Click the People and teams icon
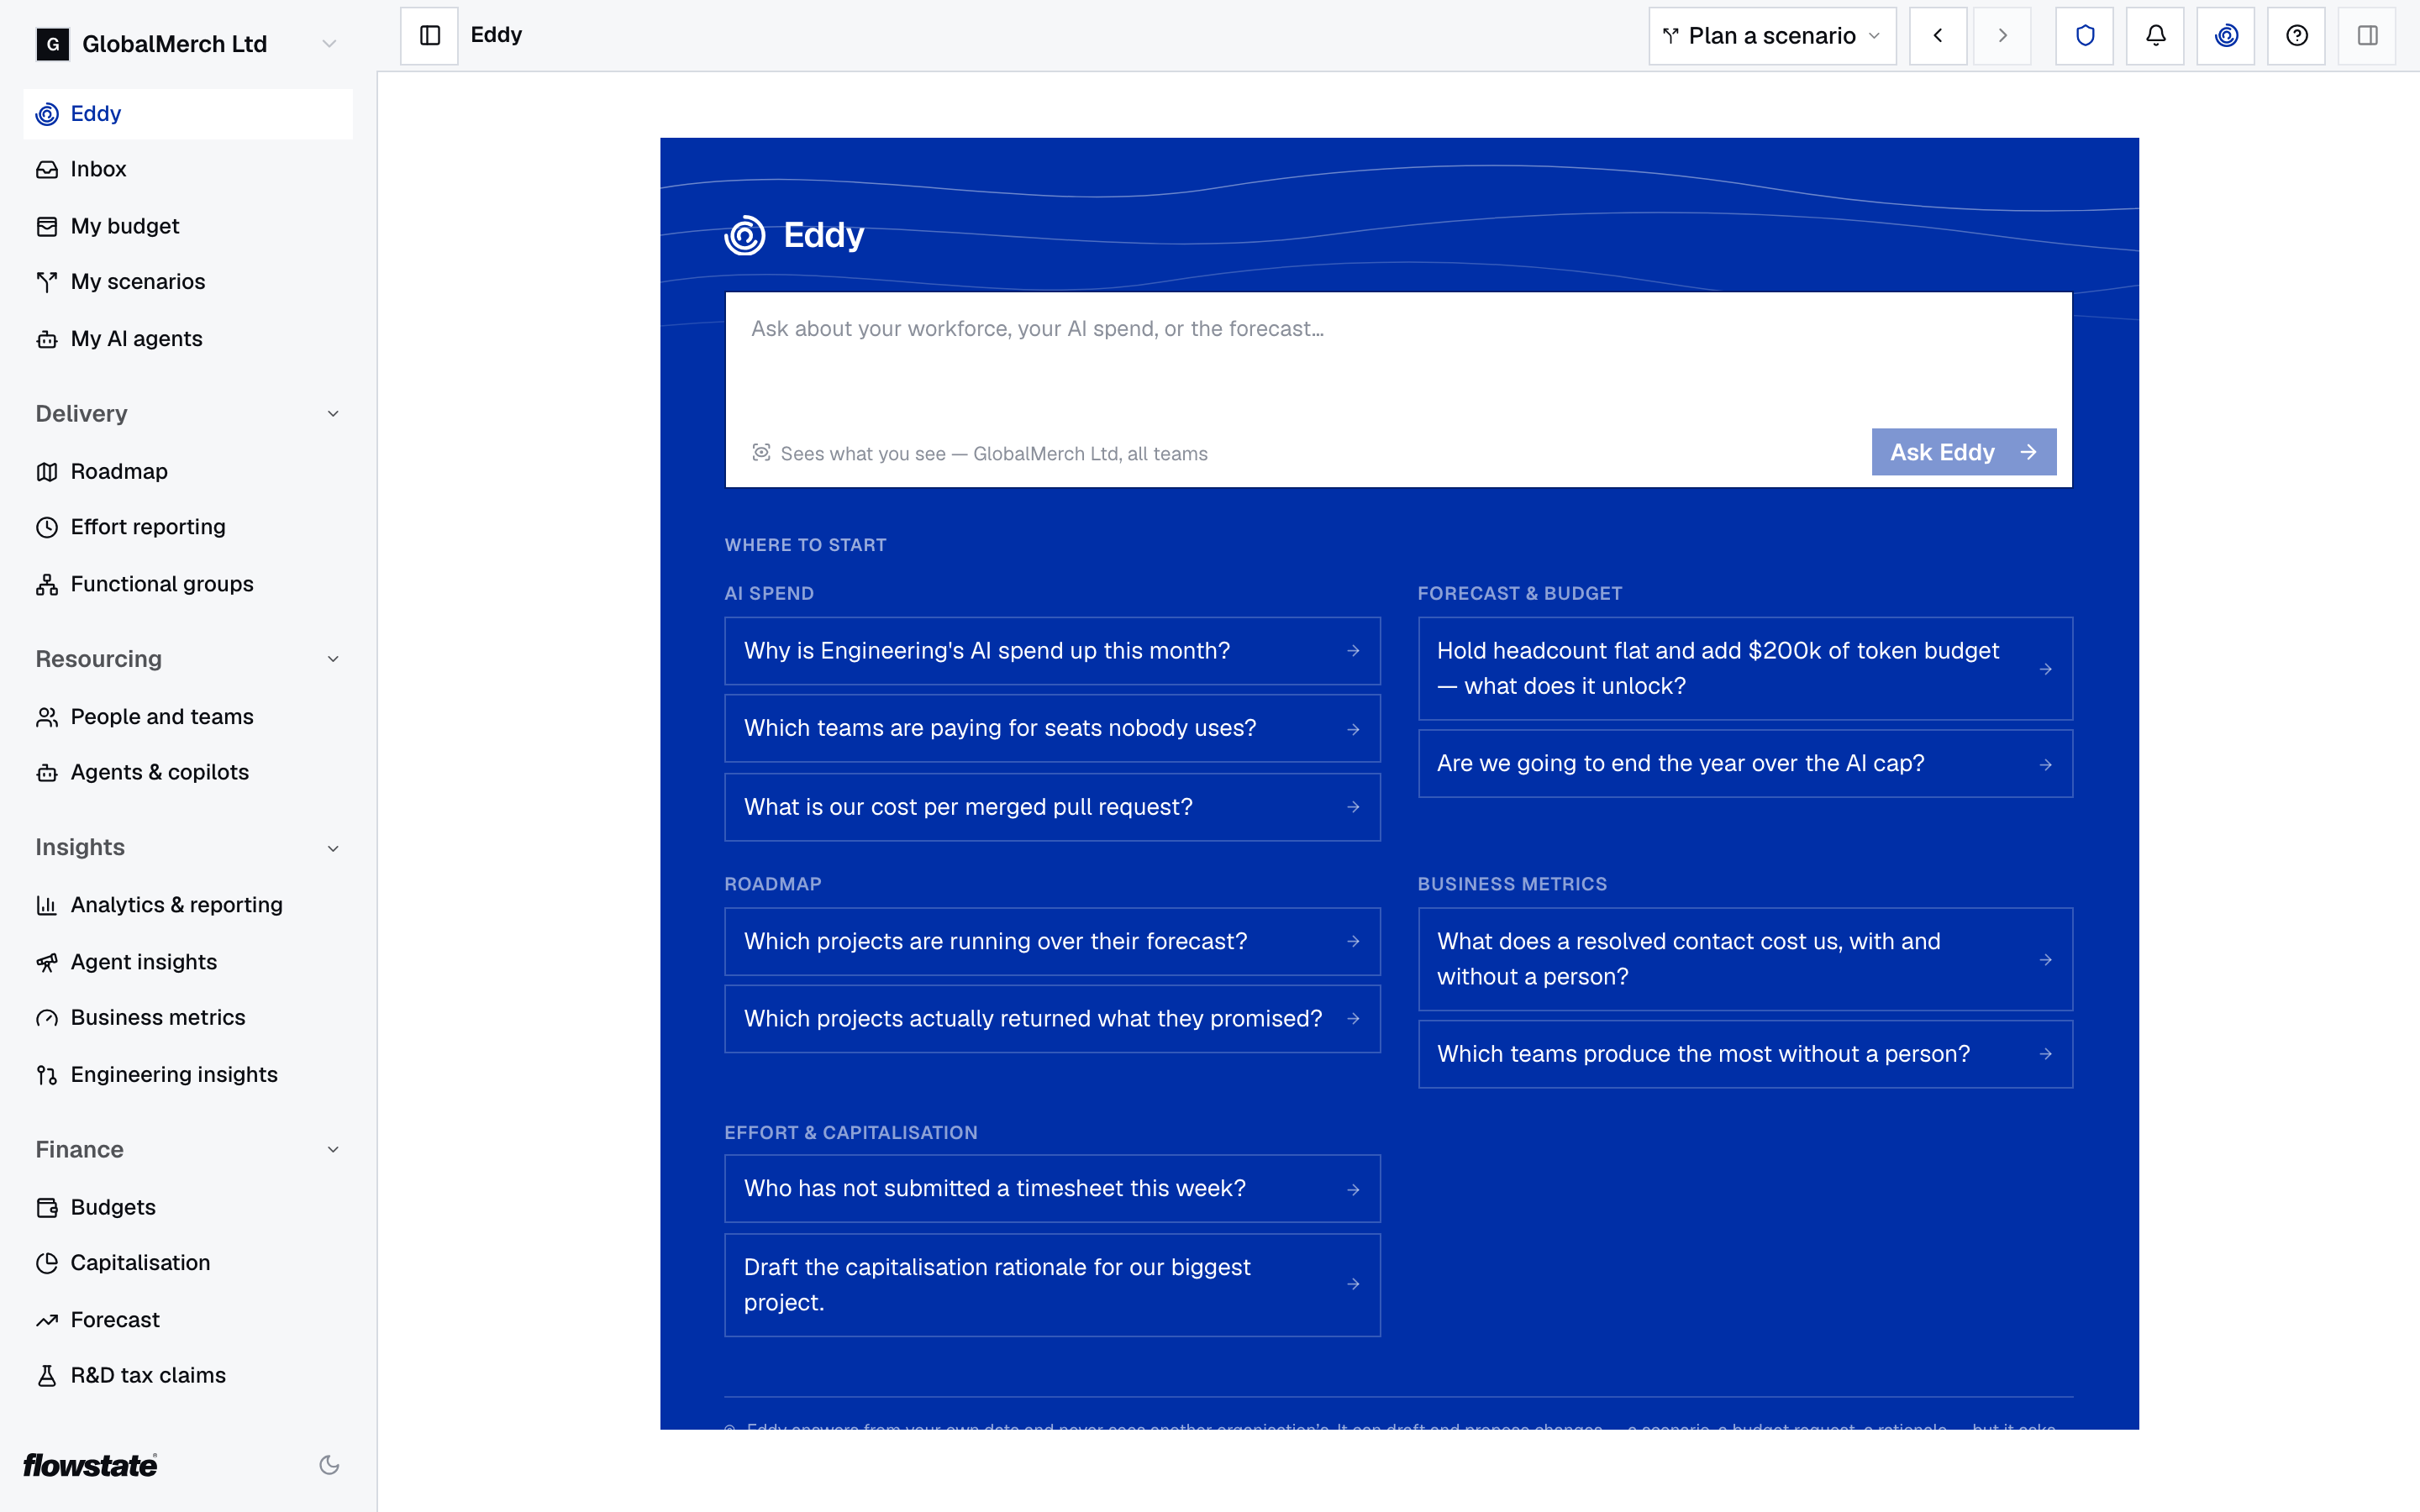The width and height of the screenshot is (2420, 1512). pos(47,717)
